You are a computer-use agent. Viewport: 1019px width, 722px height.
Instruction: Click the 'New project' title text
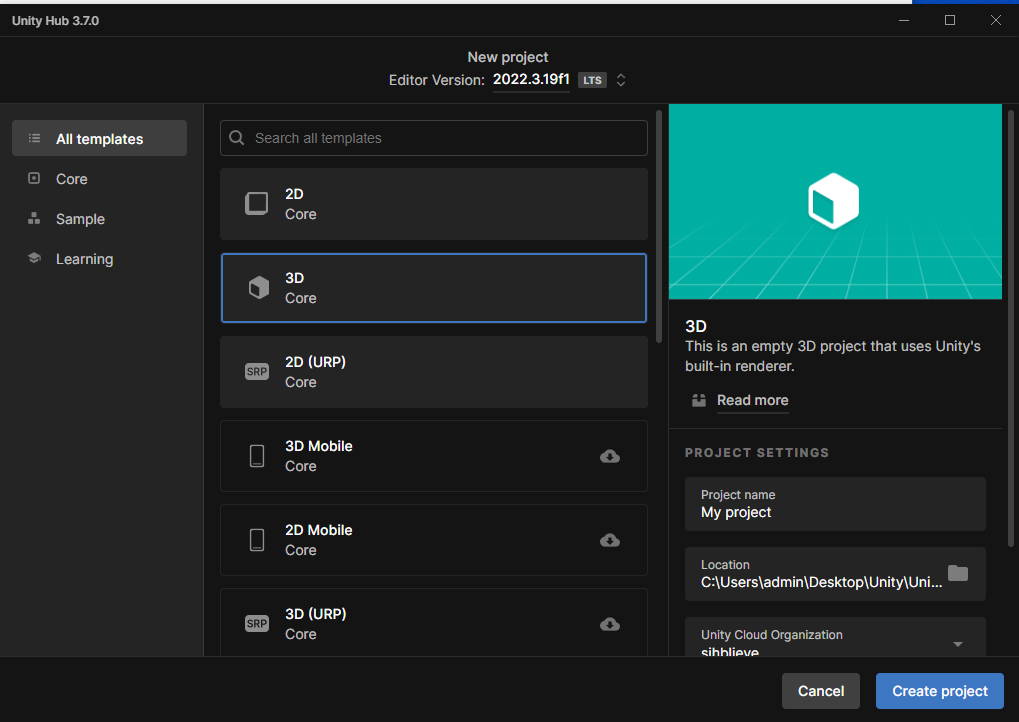tap(508, 57)
